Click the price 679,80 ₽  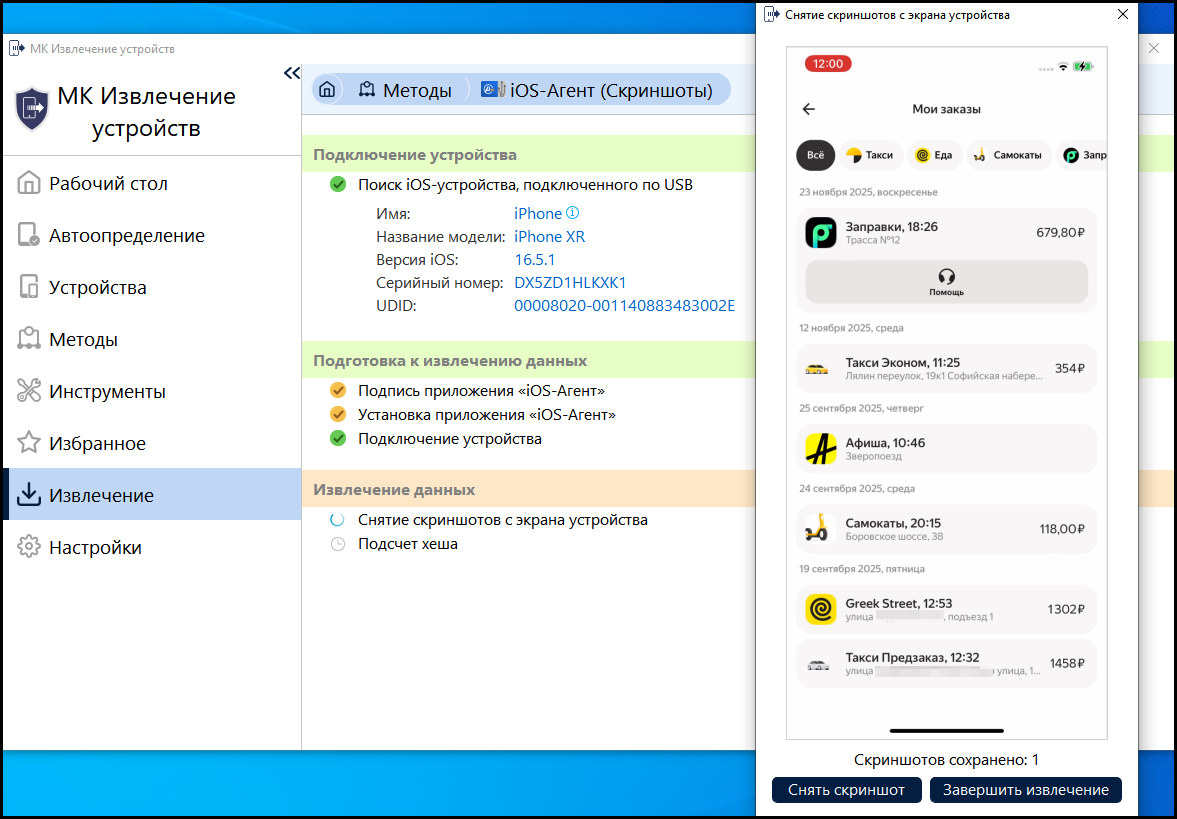(x=1061, y=233)
